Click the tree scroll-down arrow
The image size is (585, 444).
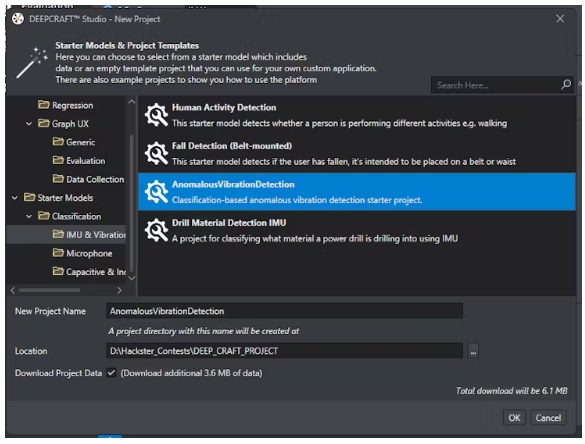point(131,278)
